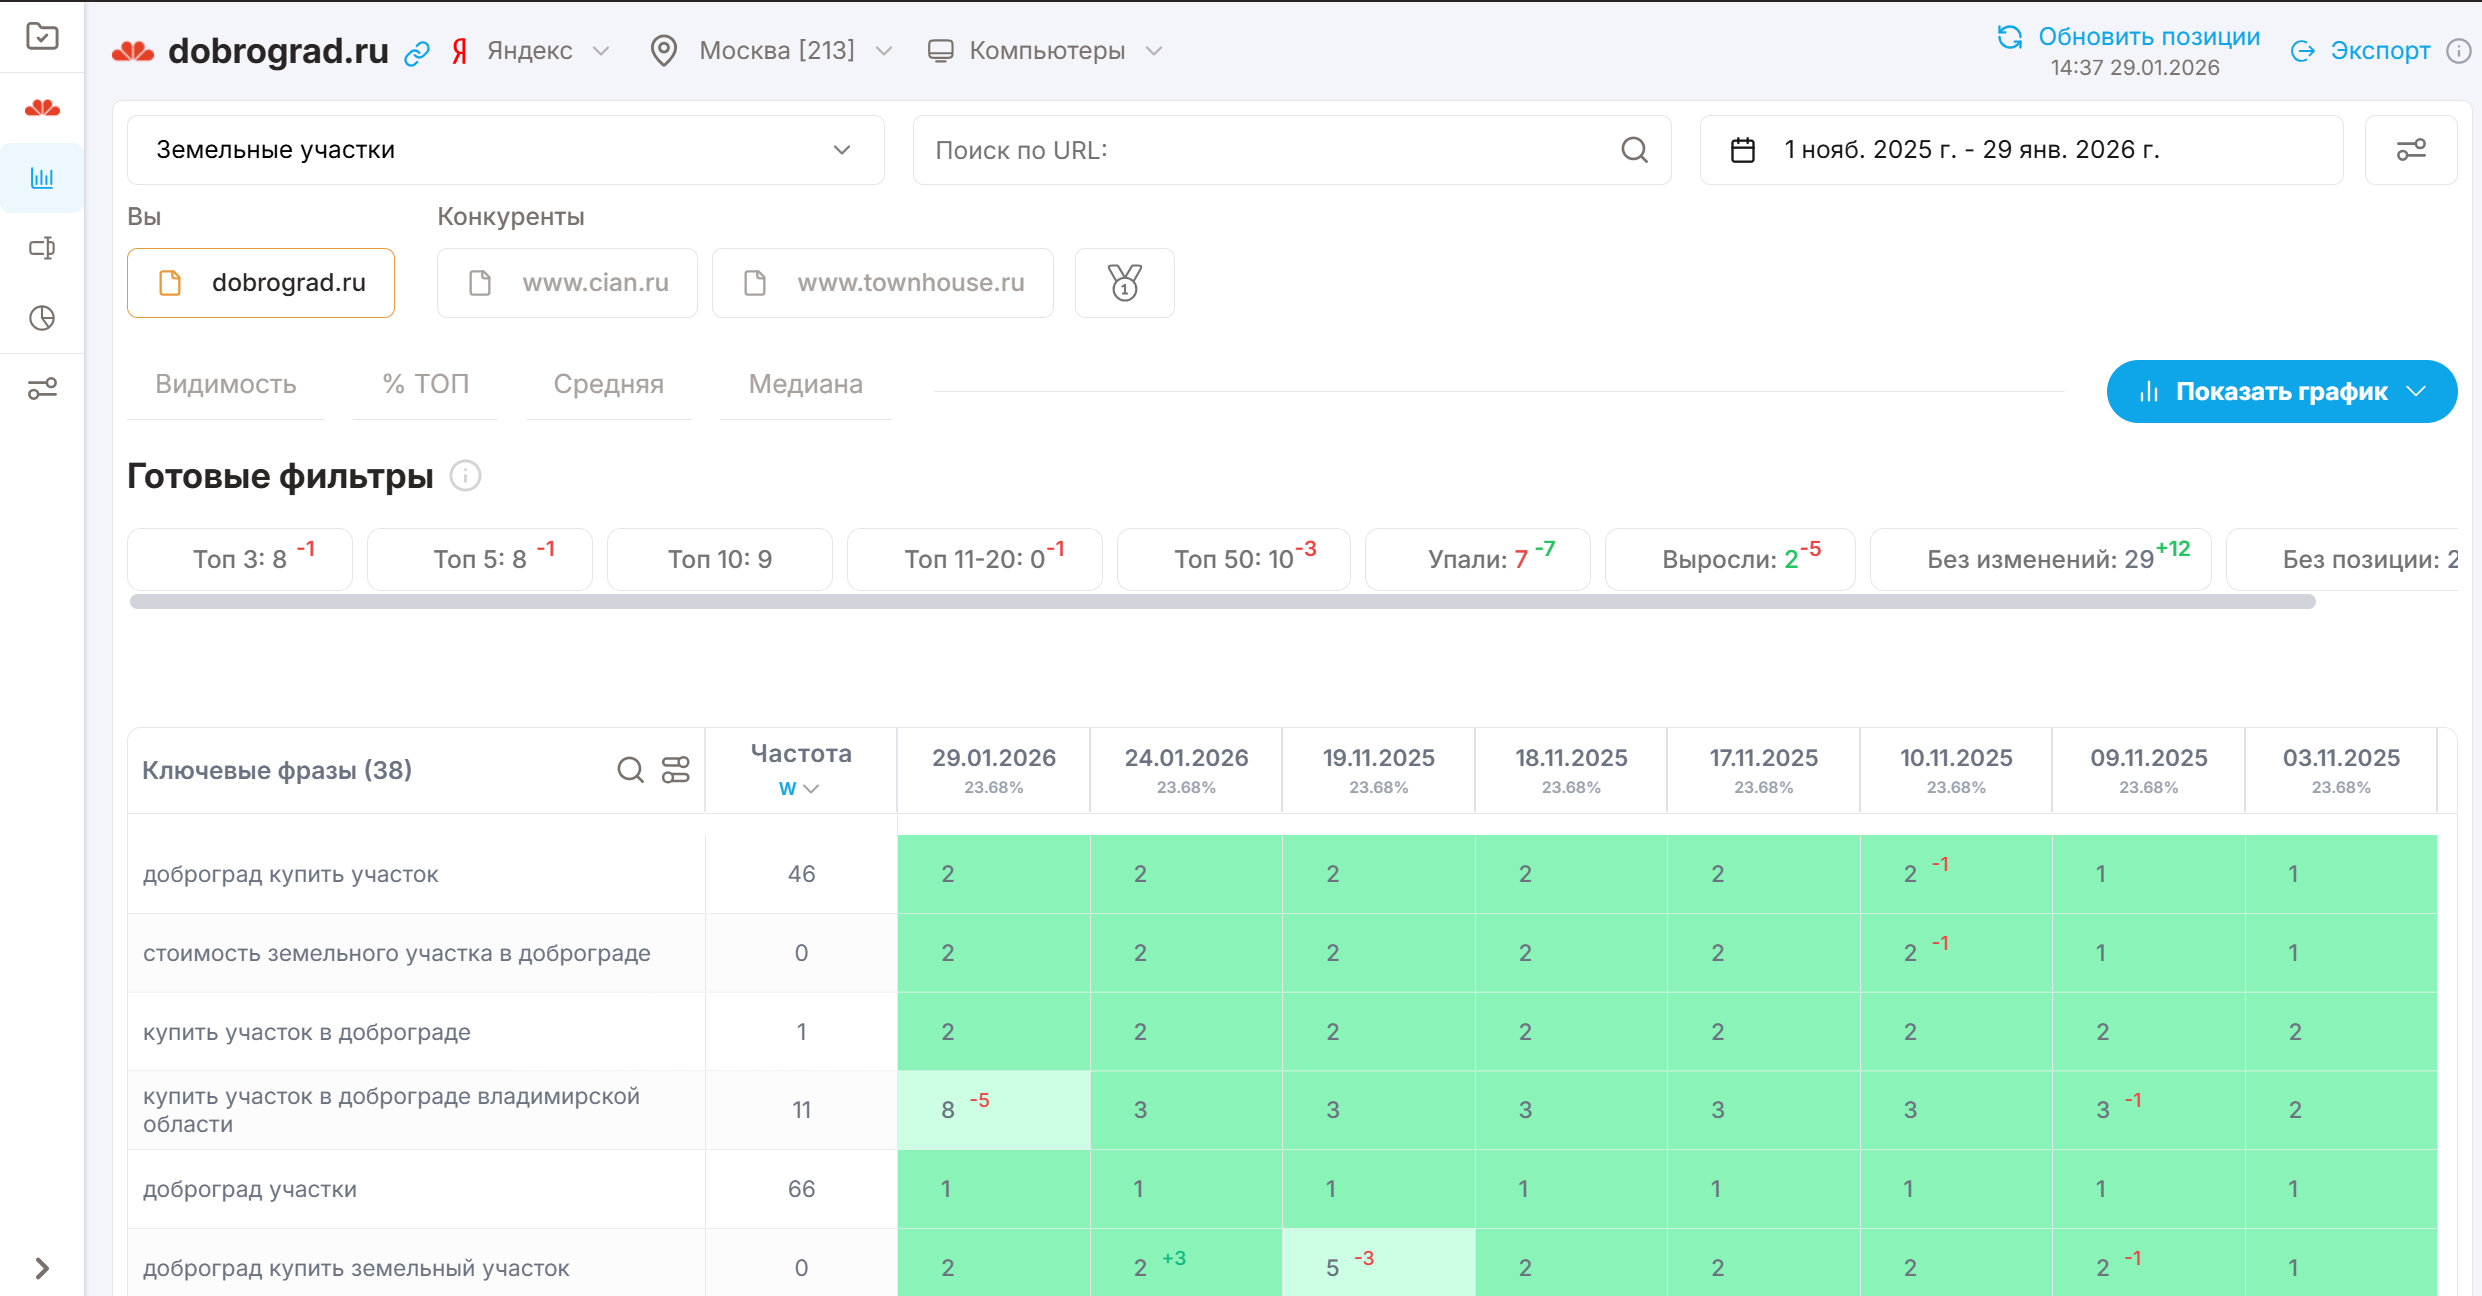This screenshot has width=2482, height=1296.
Task: Open the sidebar pie chart icon
Action: (x=42, y=318)
